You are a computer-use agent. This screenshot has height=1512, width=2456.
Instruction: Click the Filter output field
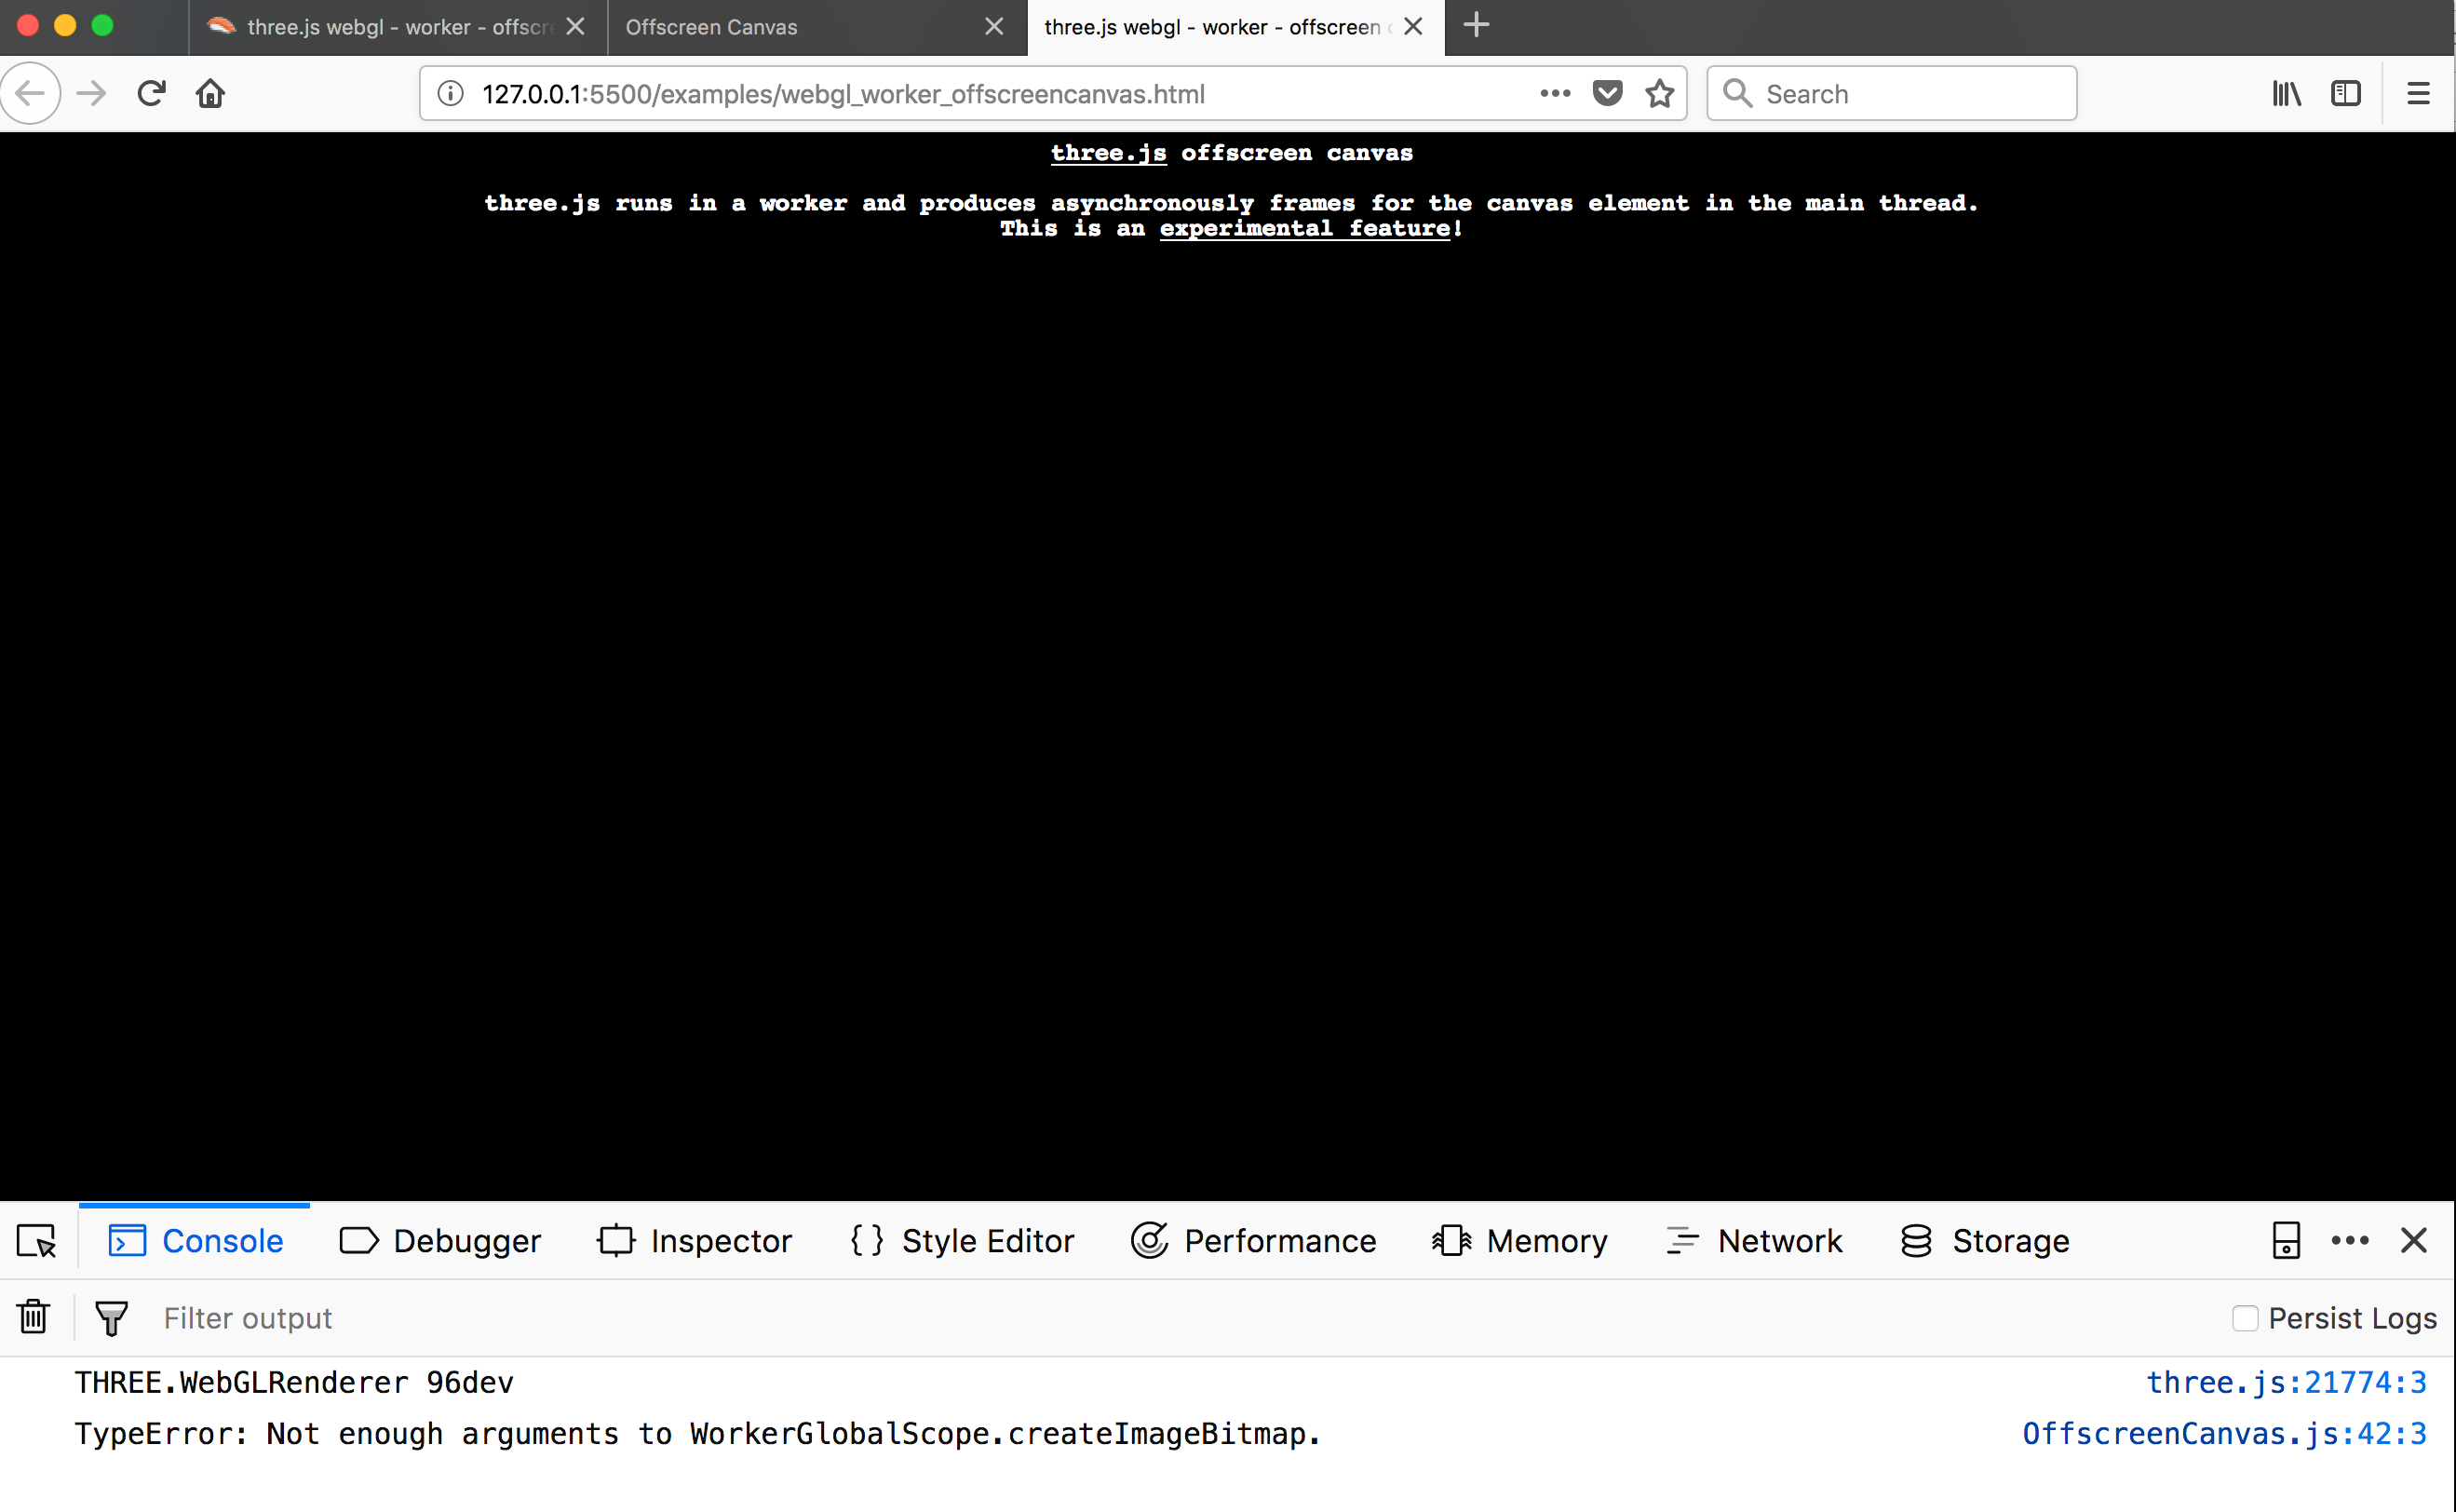click(248, 1318)
